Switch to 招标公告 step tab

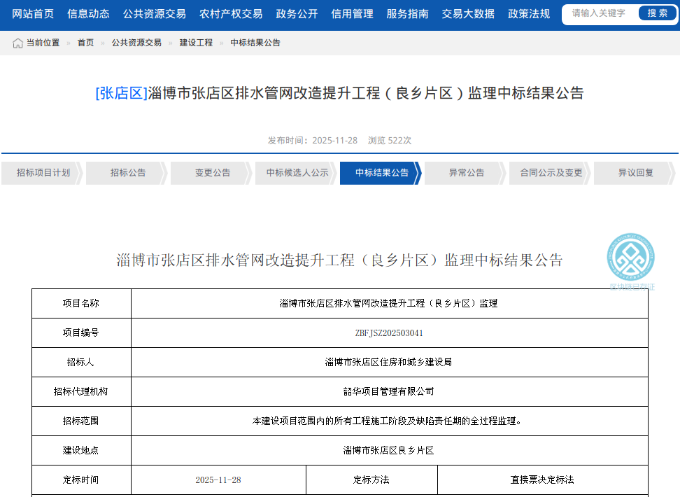[127, 173]
